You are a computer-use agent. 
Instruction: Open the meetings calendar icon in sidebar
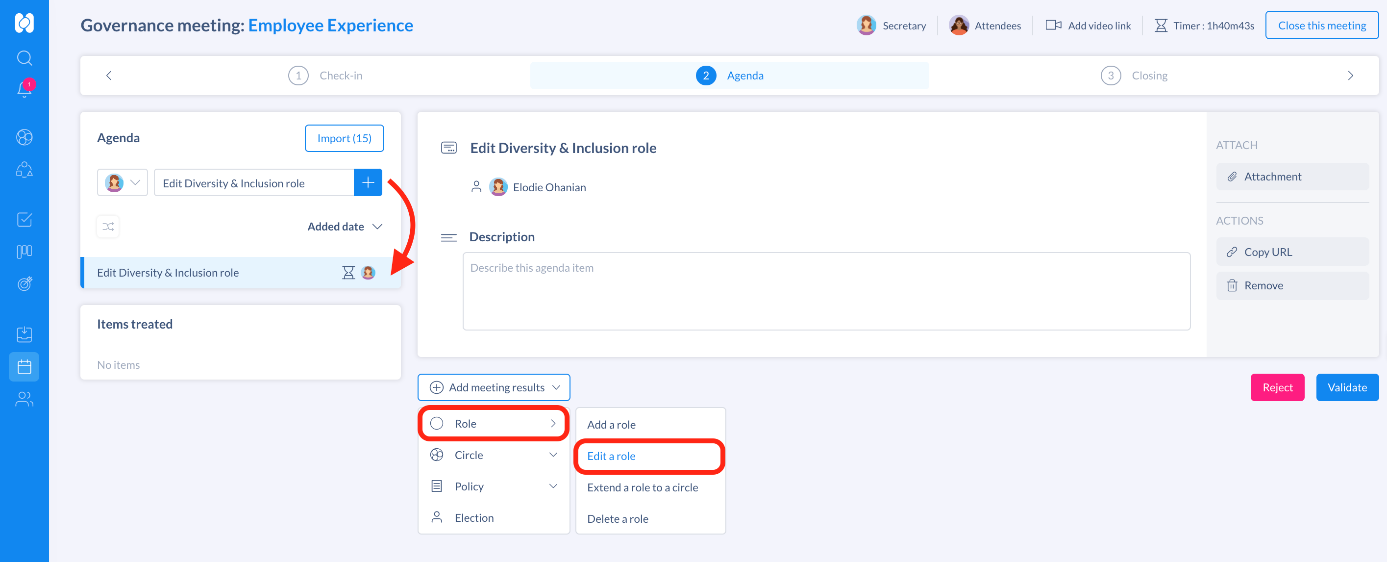24,367
